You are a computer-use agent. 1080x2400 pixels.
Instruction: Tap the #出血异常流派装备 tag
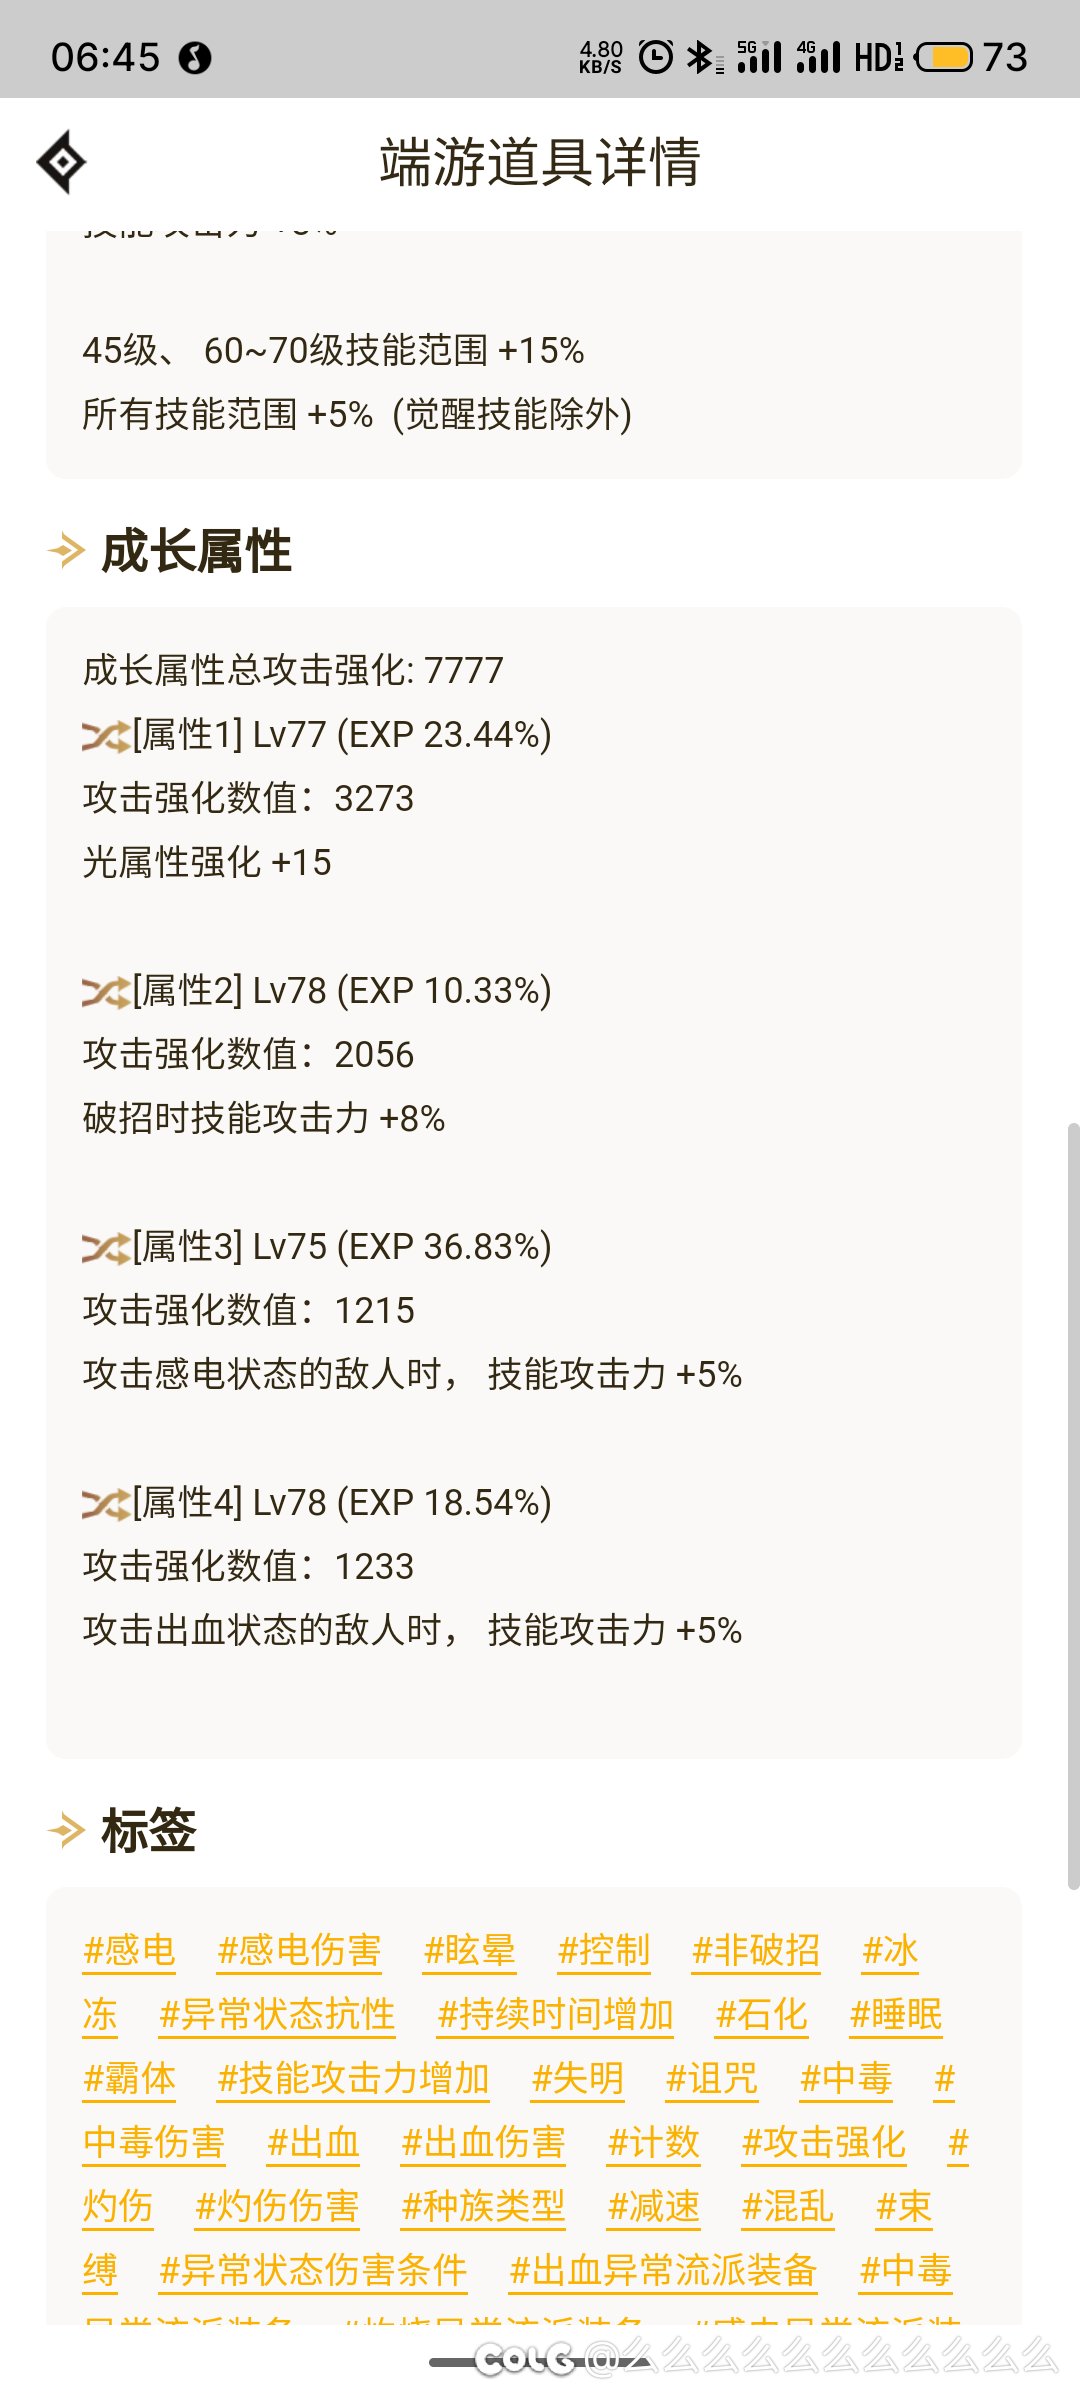tap(663, 2271)
